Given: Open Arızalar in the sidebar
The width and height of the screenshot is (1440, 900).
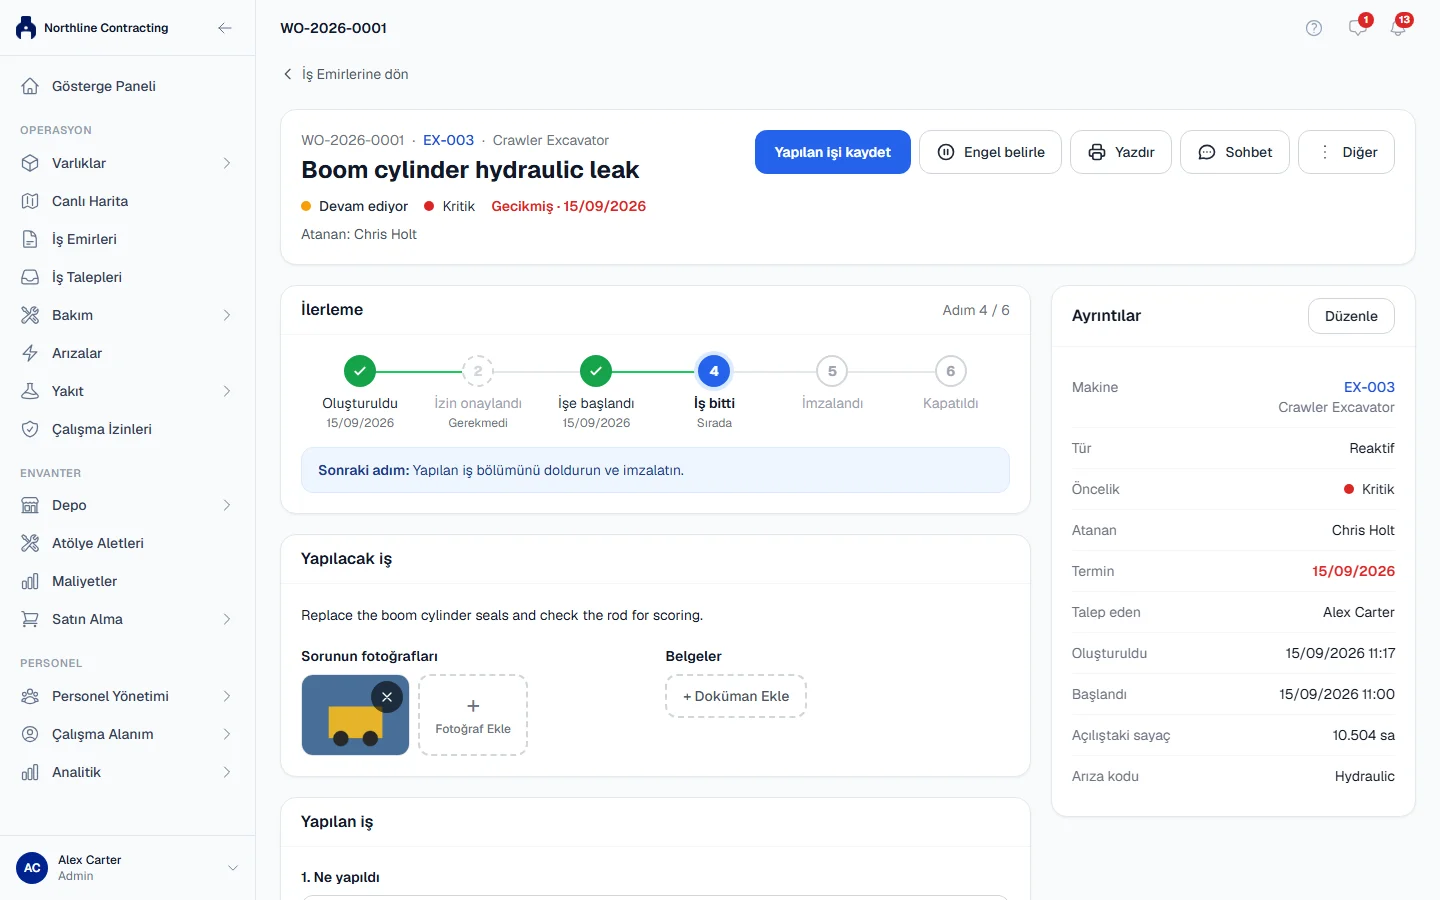Looking at the screenshot, I should [x=127, y=353].
